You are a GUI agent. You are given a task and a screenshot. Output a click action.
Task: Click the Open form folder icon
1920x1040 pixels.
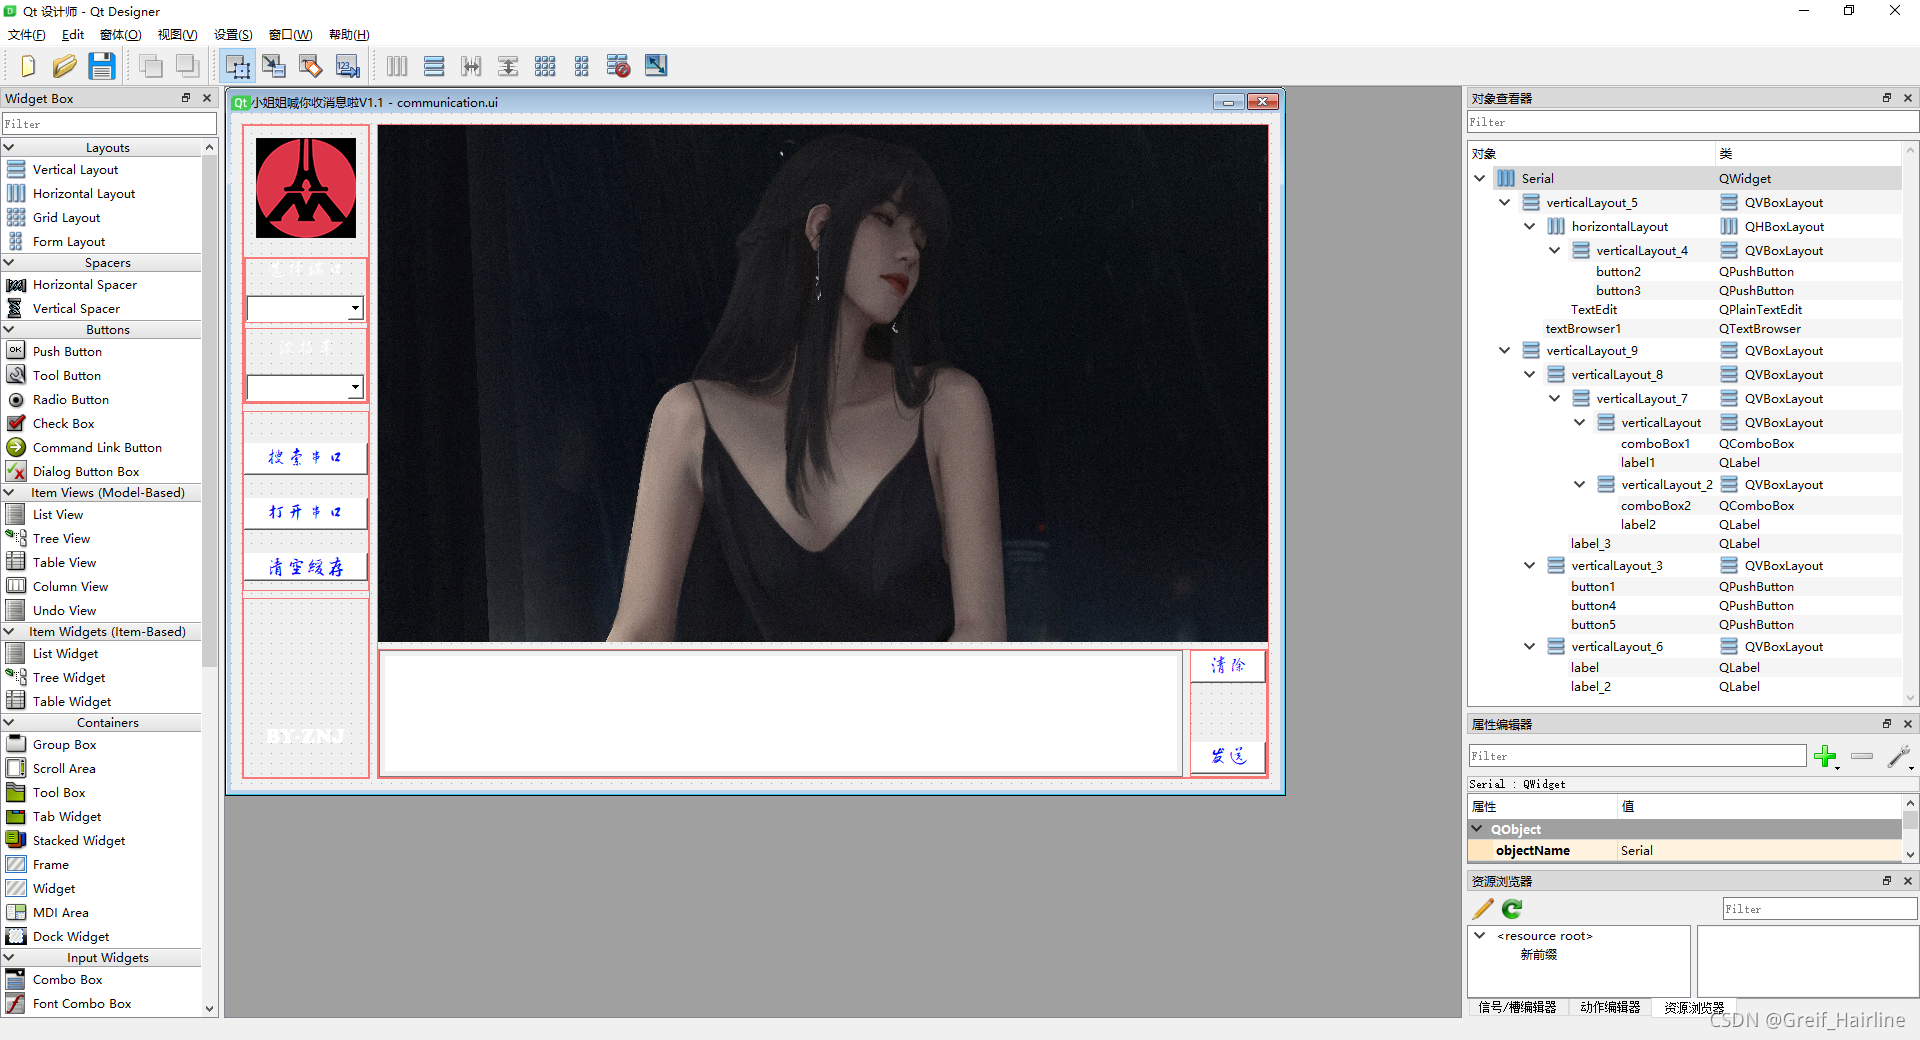[65, 66]
